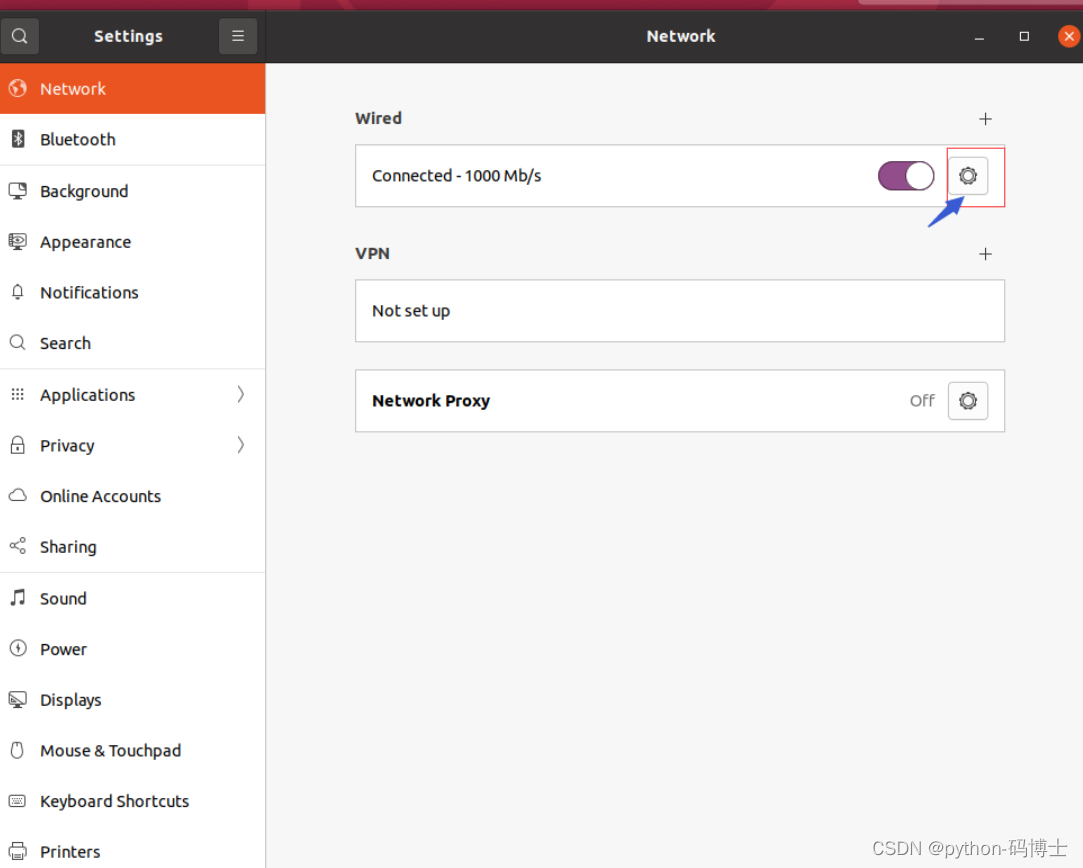Click the Privacy lock icon

(18, 445)
